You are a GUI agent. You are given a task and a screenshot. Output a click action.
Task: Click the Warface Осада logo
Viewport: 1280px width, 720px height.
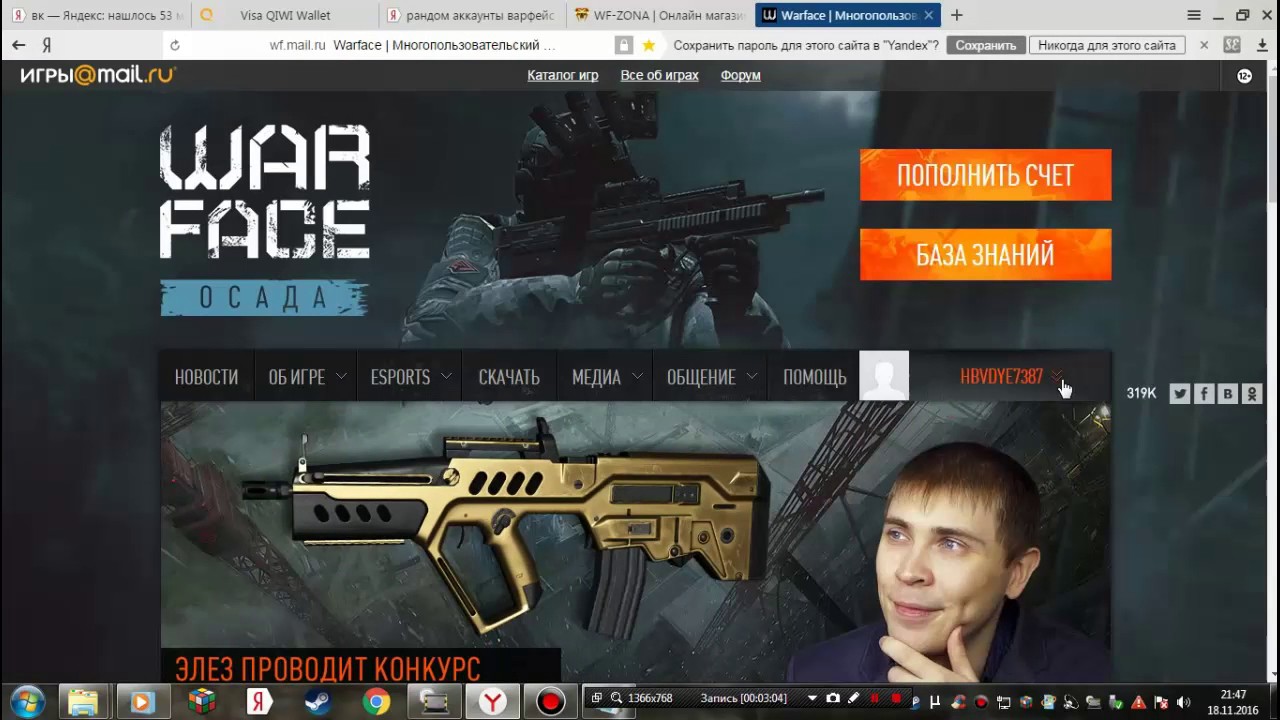265,219
